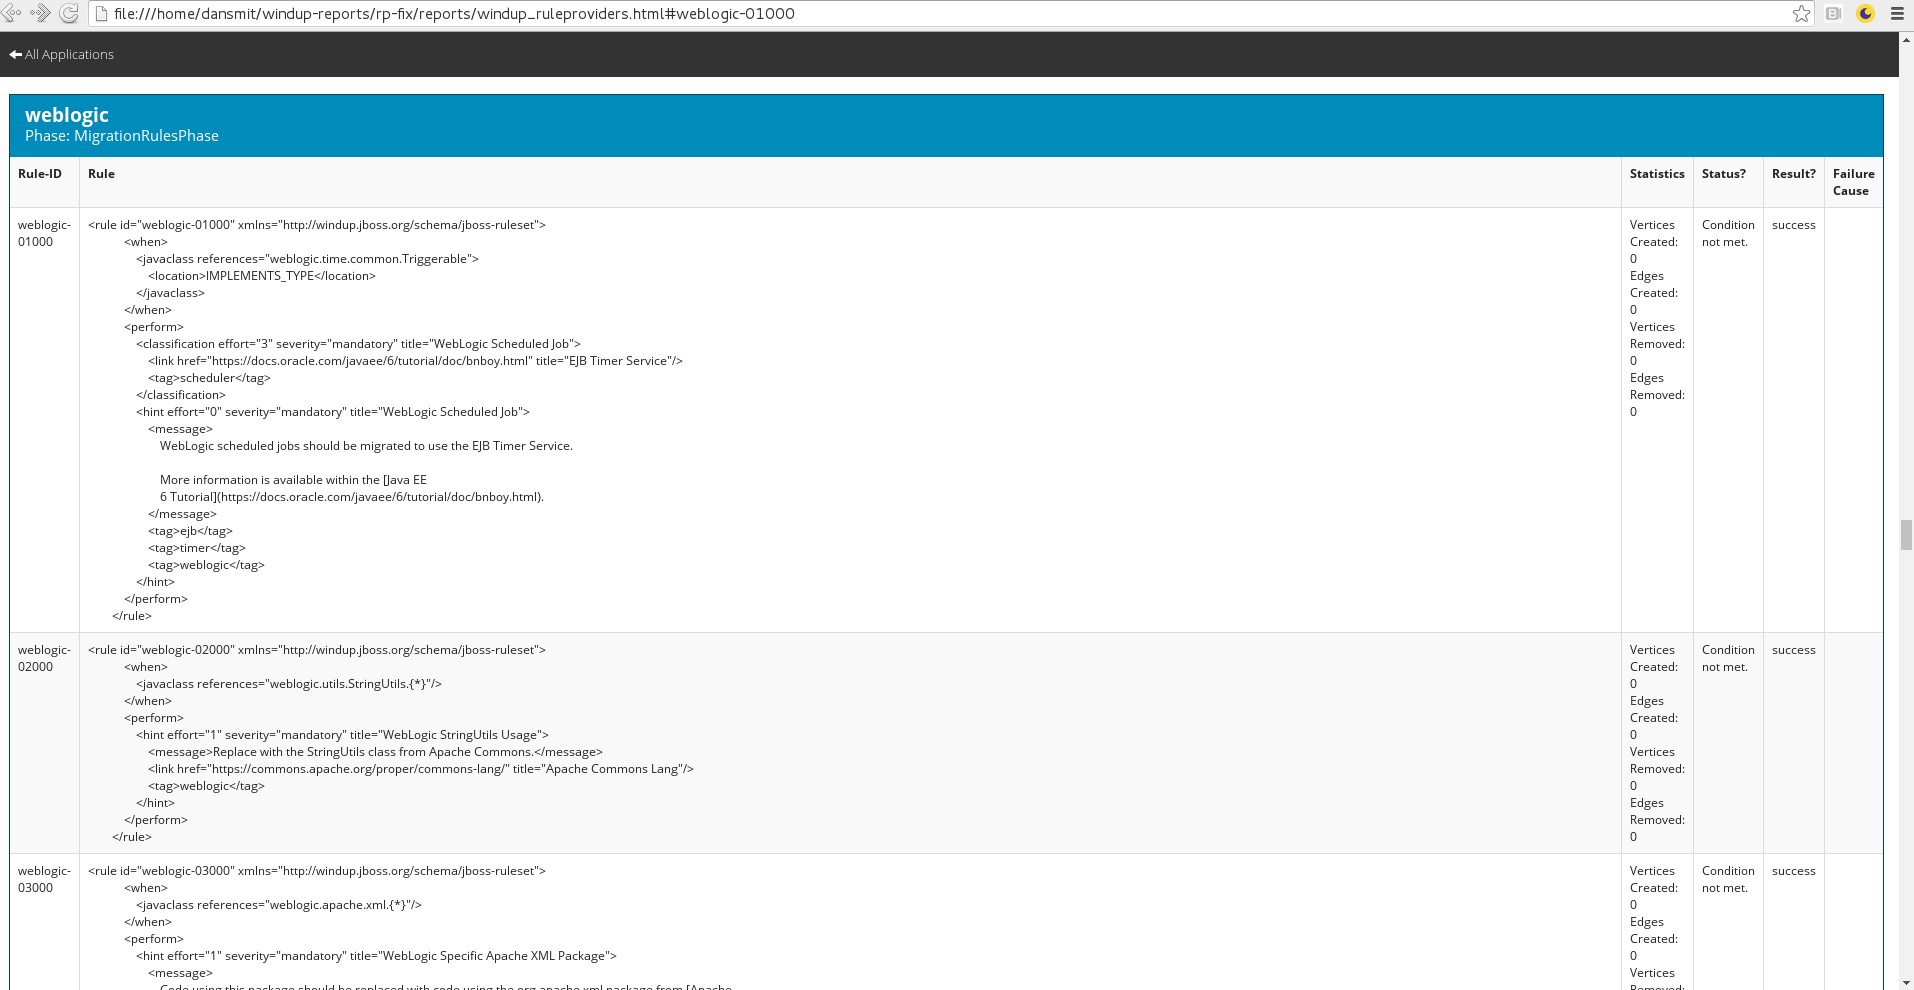Click the weblogic.apache.xml javaclass line

[279, 905]
